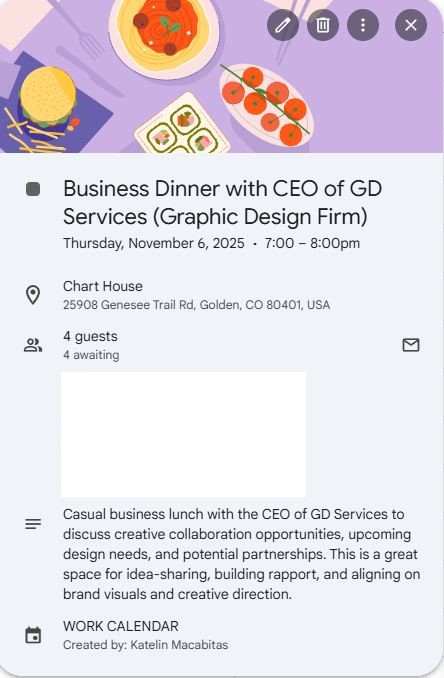Edit event using the pencil icon
Image resolution: width=444 pixels, height=678 pixels.
tap(283, 25)
